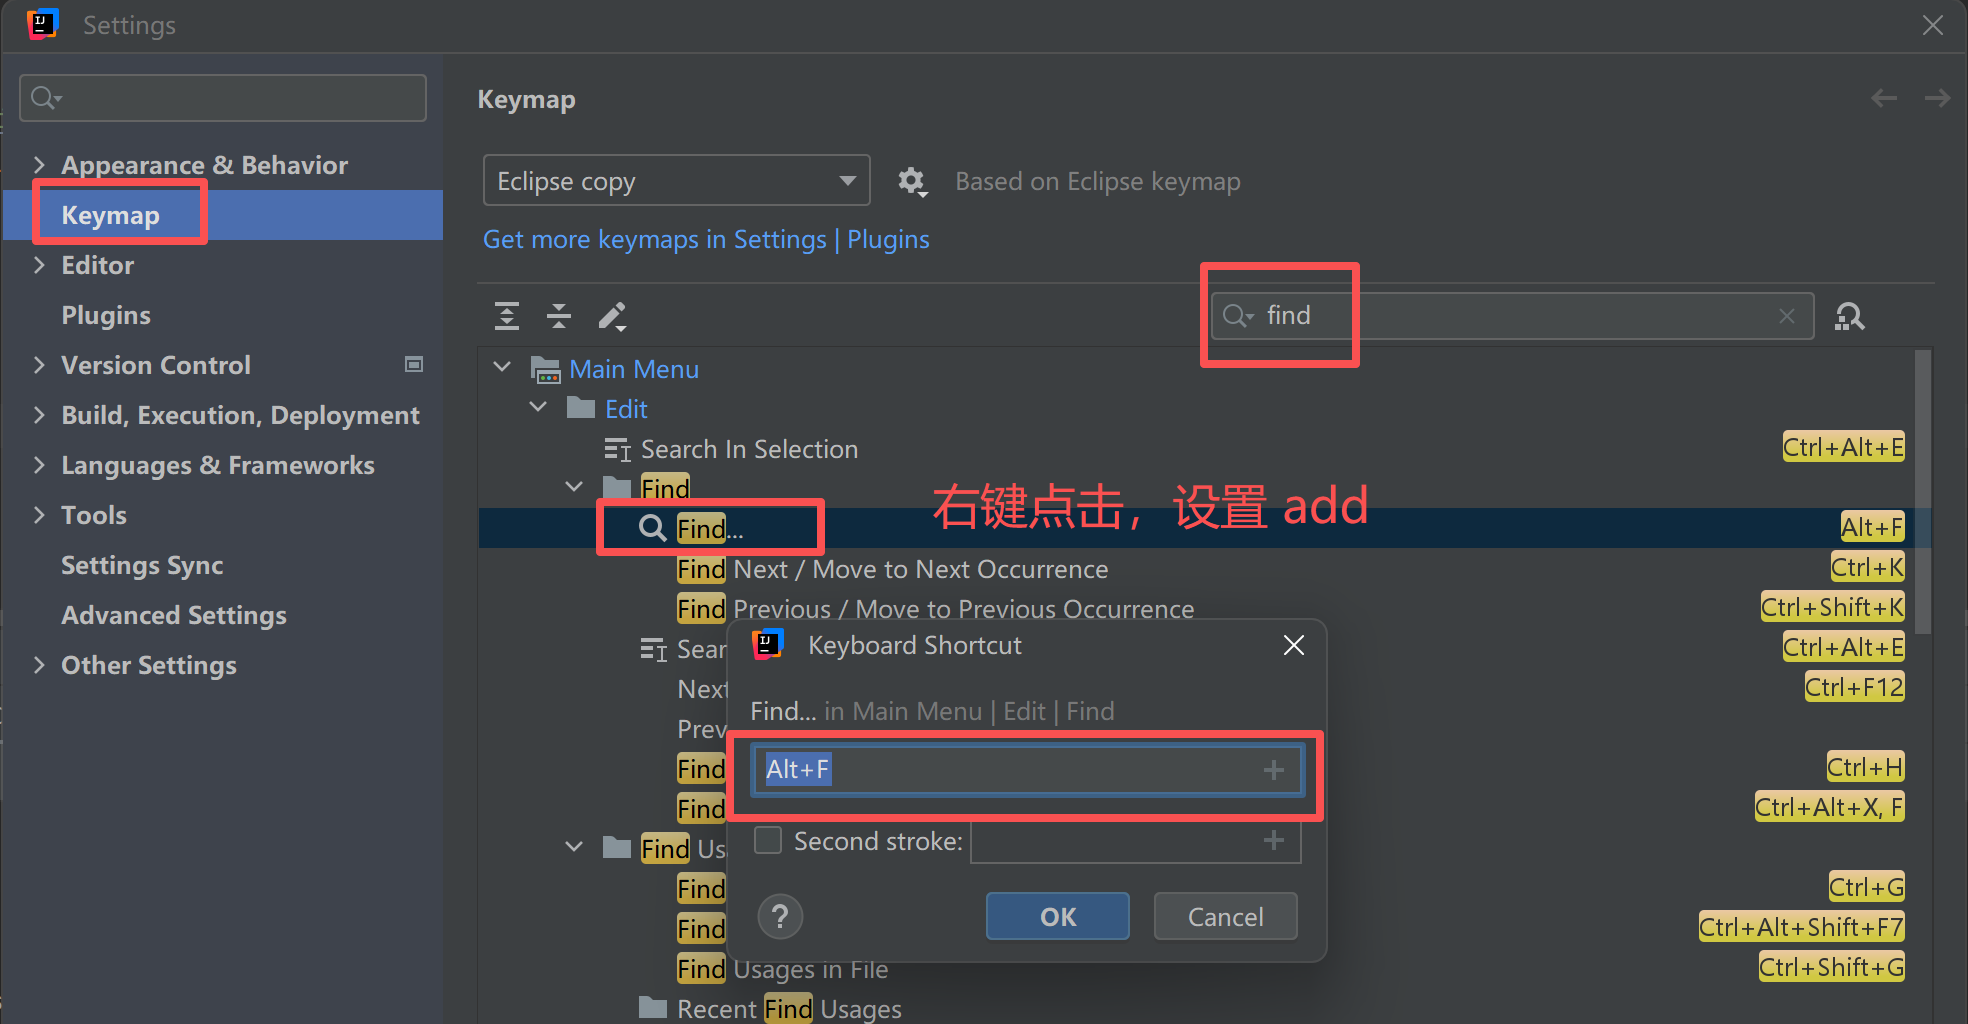Expand Languages & Frameworks section
1968x1024 pixels.
pyautogui.click(x=39, y=465)
